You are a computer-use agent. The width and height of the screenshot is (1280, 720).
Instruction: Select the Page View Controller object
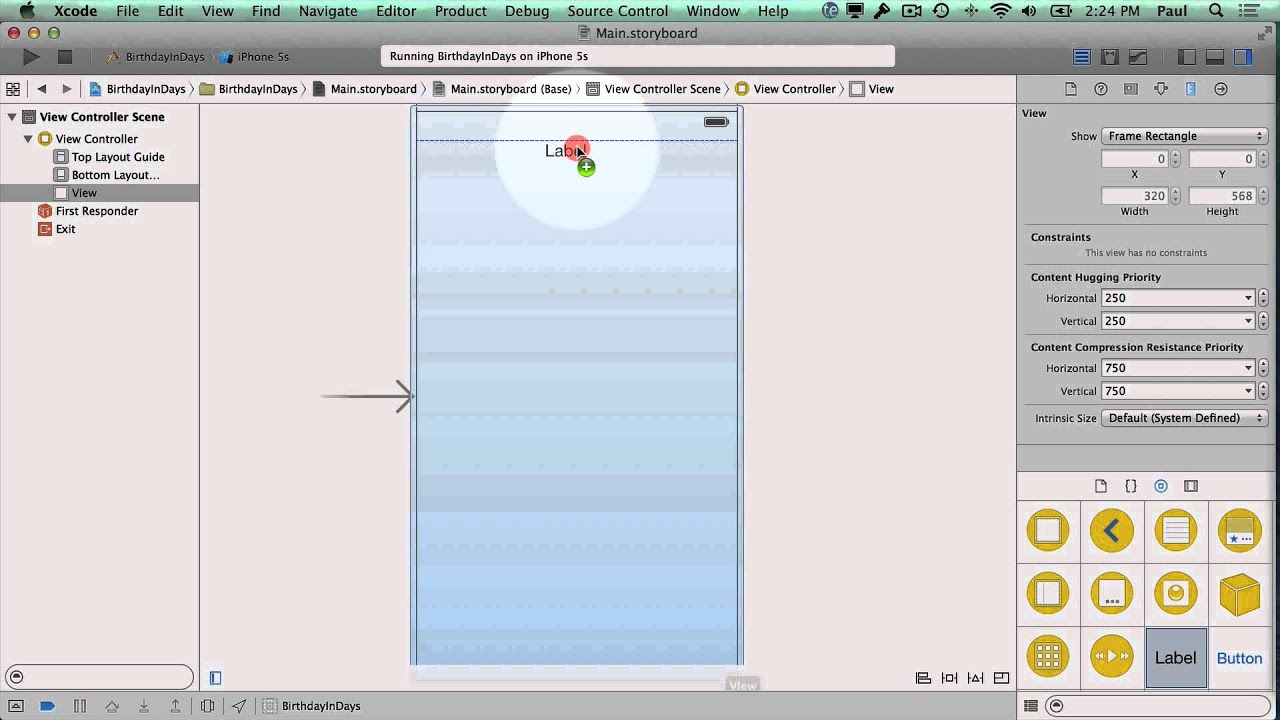tap(1112, 594)
